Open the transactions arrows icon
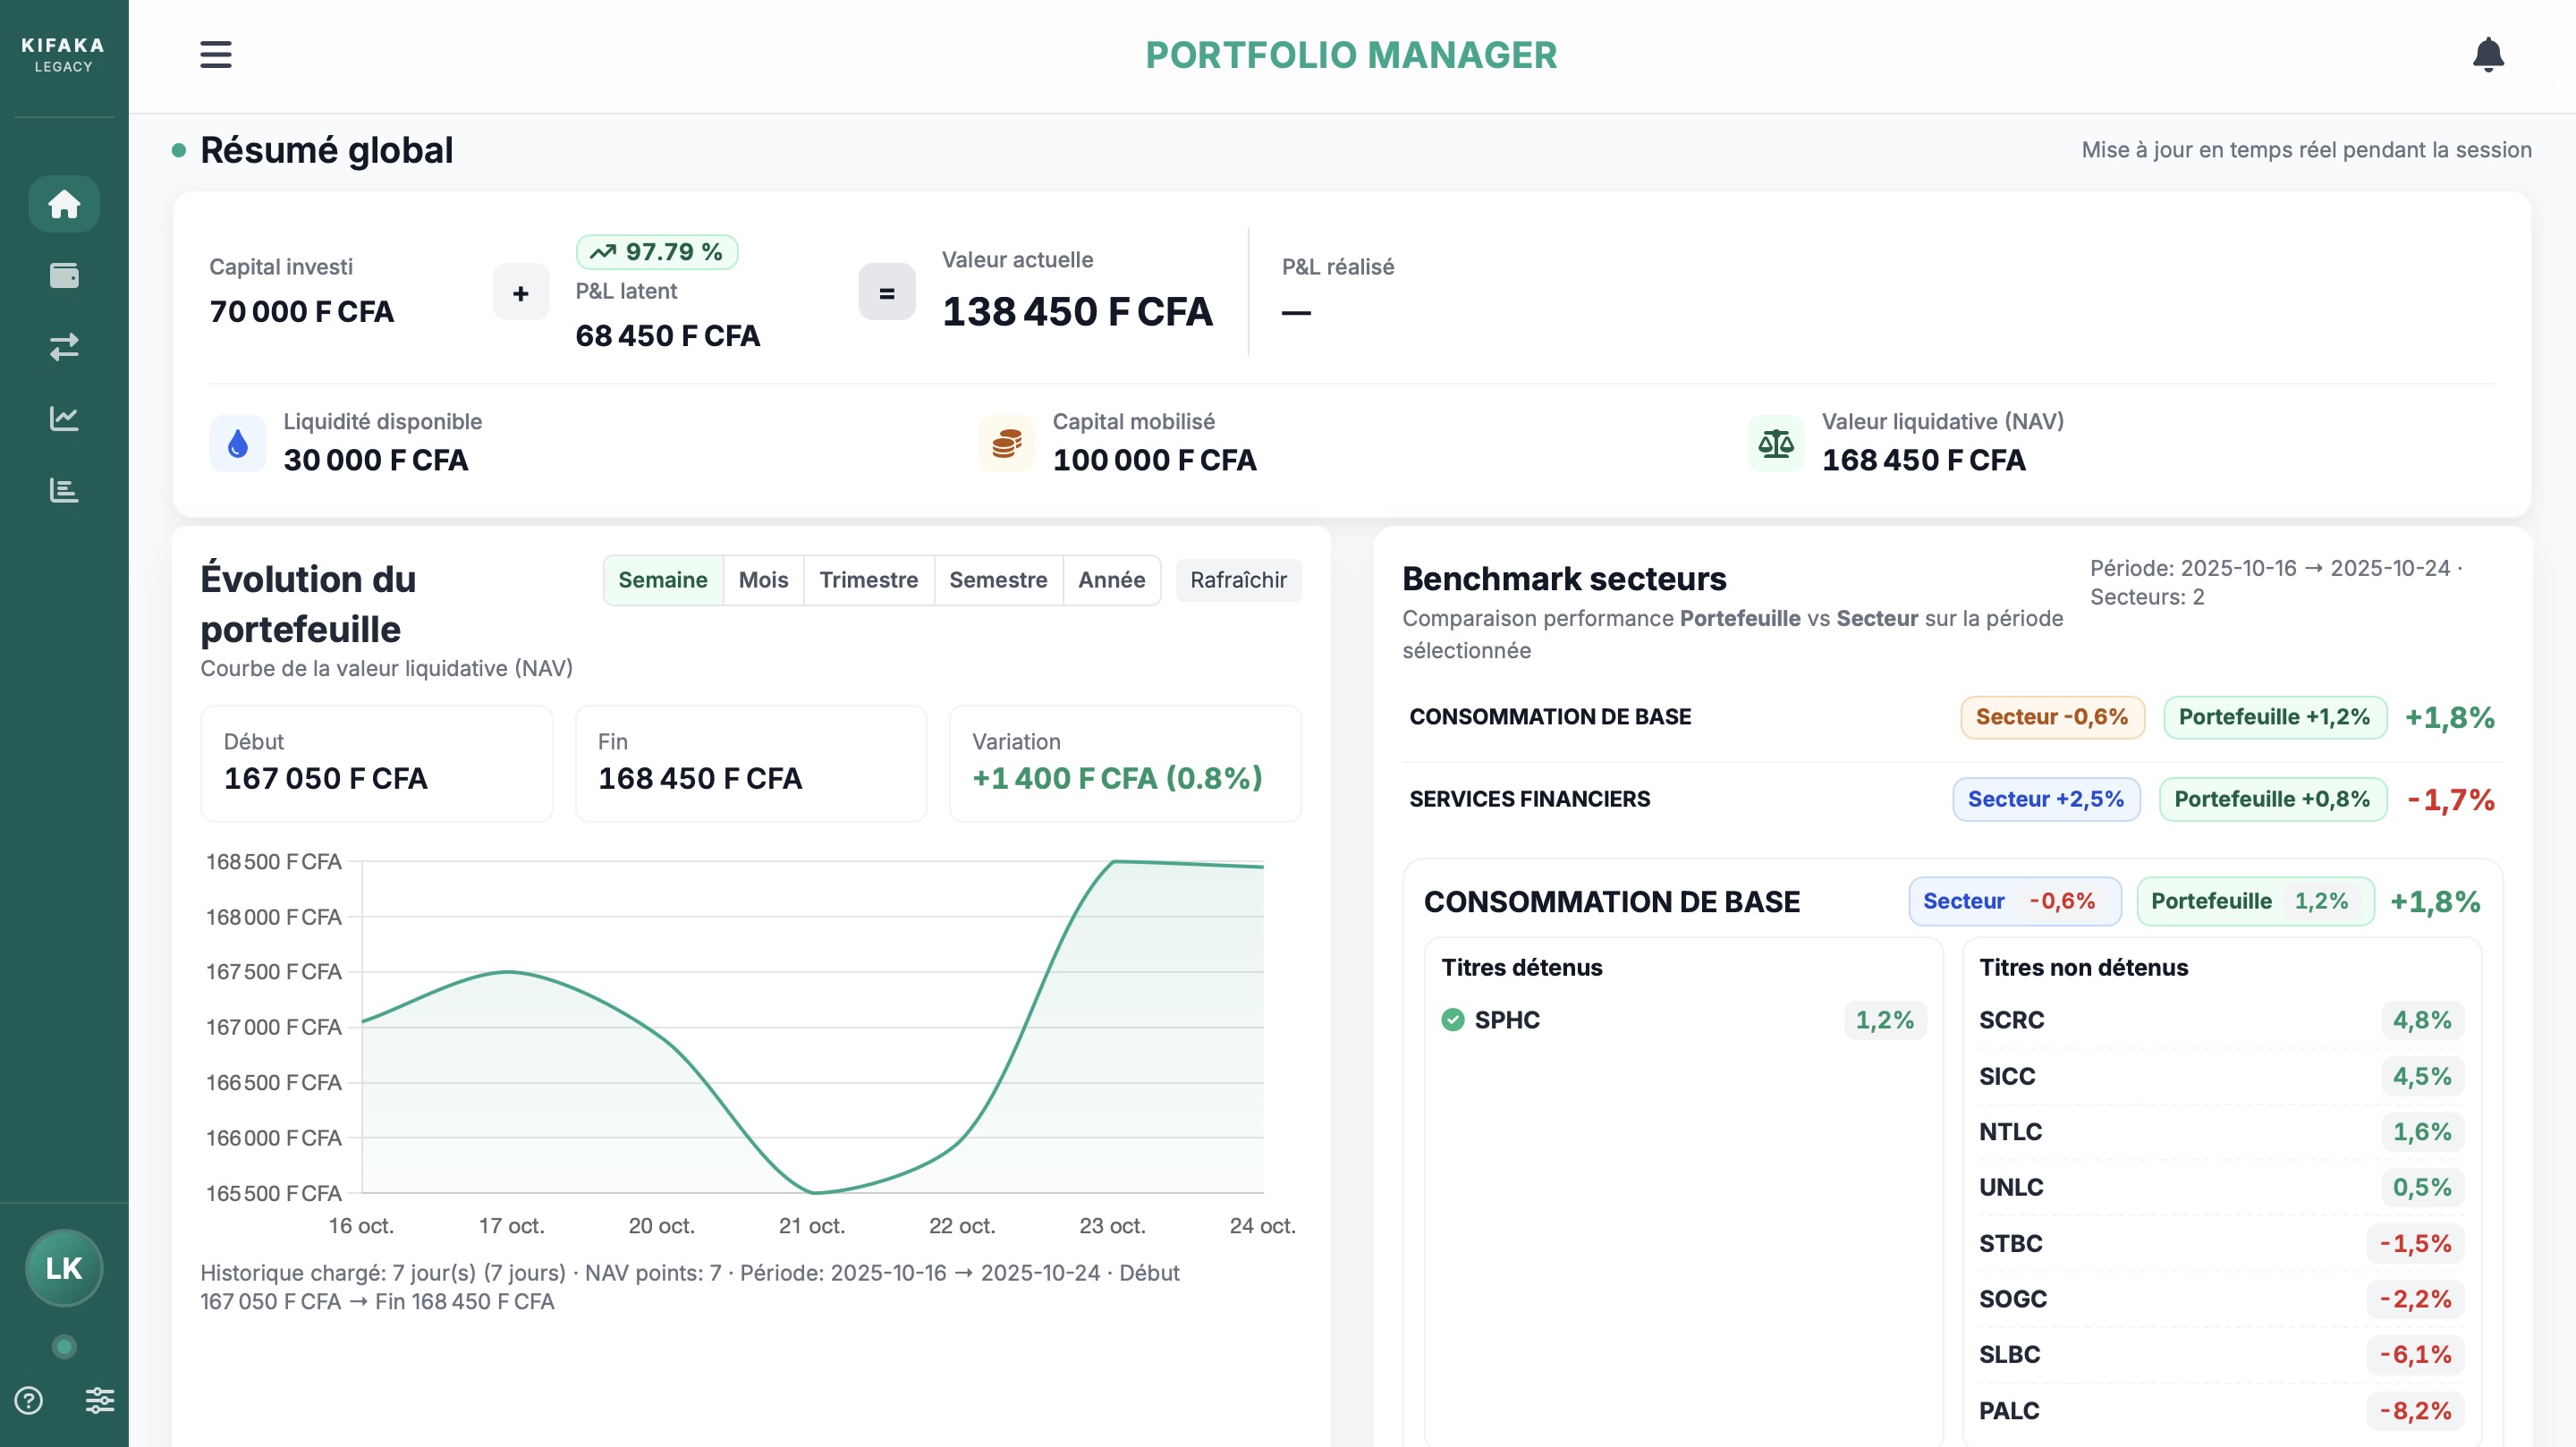Image resolution: width=2576 pixels, height=1447 pixels. (64, 347)
